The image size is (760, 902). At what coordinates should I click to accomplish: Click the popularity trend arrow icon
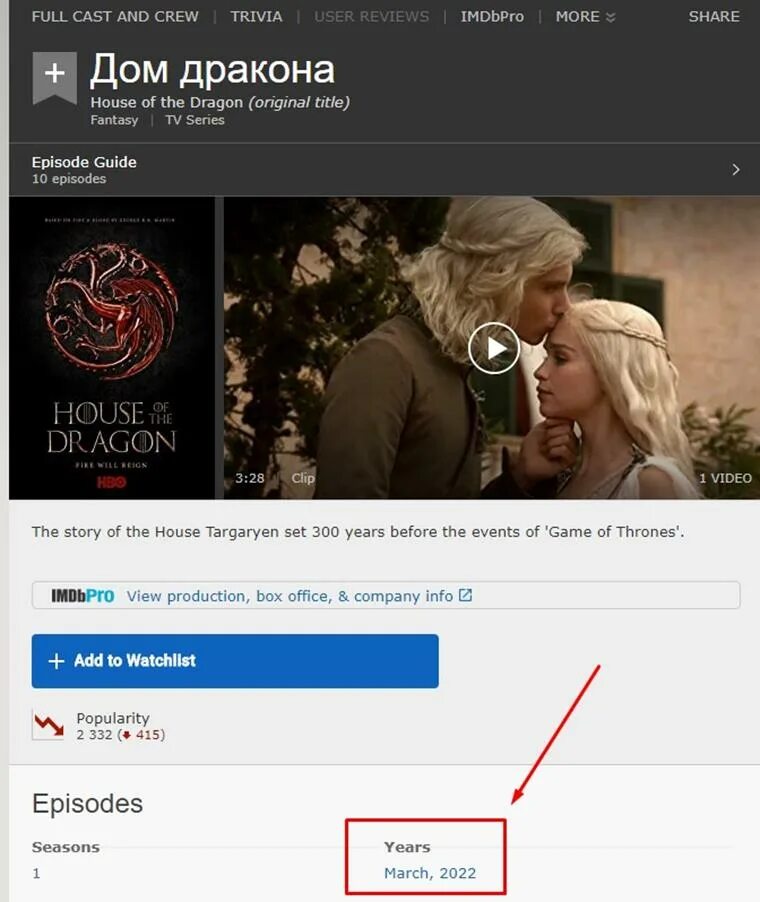[x=48, y=725]
